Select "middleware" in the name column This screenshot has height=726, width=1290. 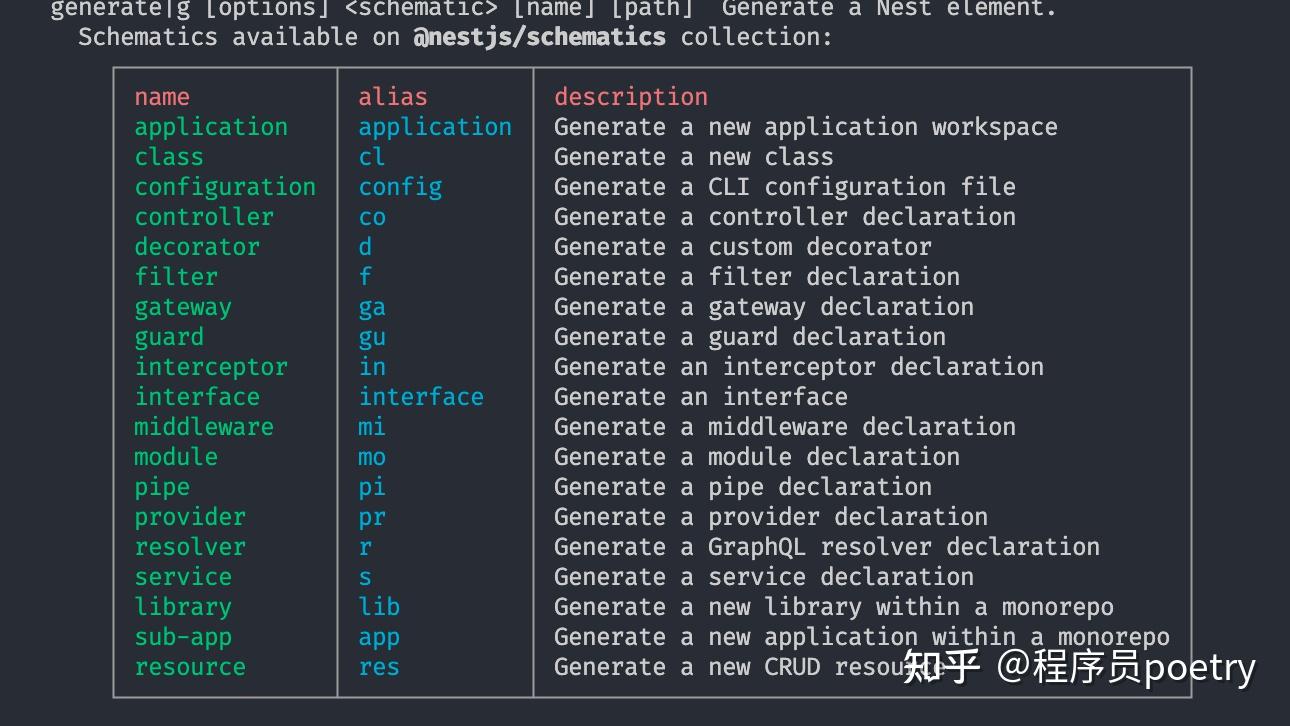tap(204, 427)
